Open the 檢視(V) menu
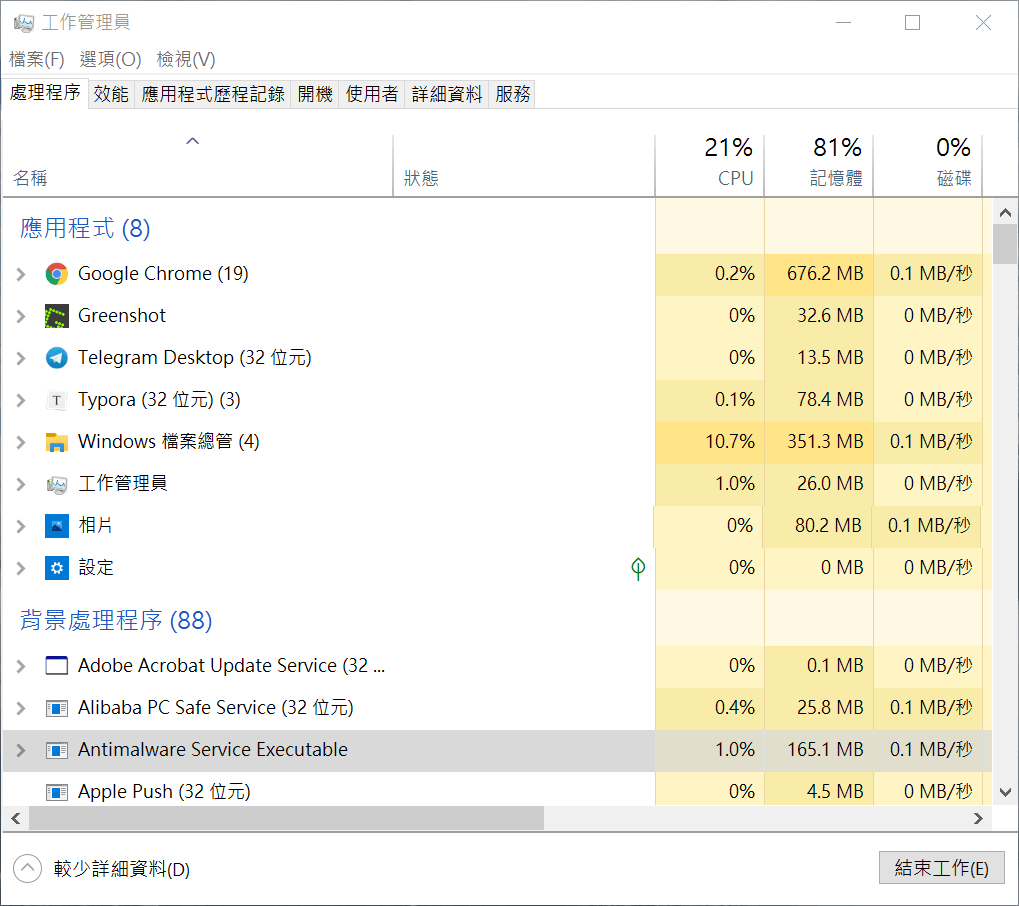The image size is (1019, 906). [186, 59]
